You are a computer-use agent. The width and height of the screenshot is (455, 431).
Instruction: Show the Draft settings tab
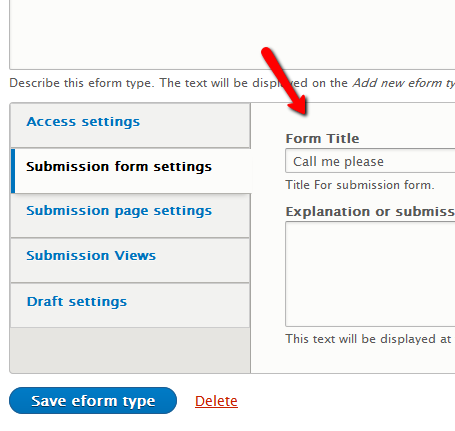(77, 302)
